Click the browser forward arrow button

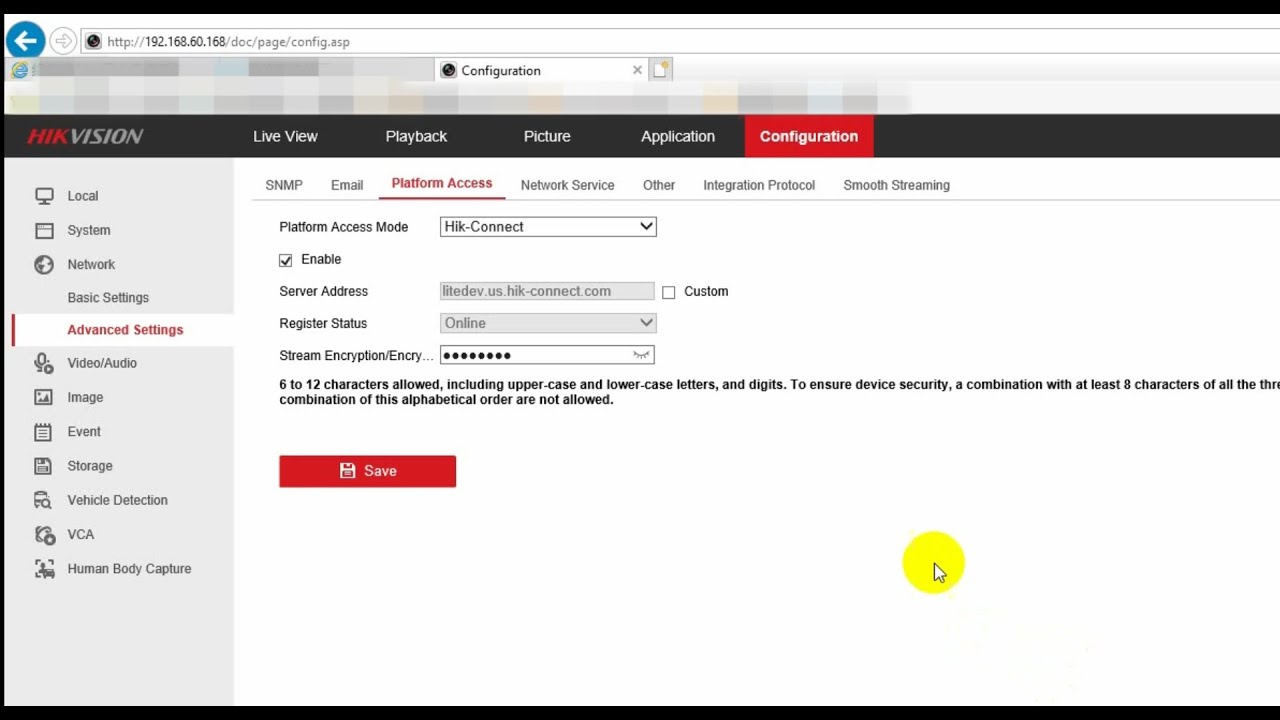coord(62,41)
